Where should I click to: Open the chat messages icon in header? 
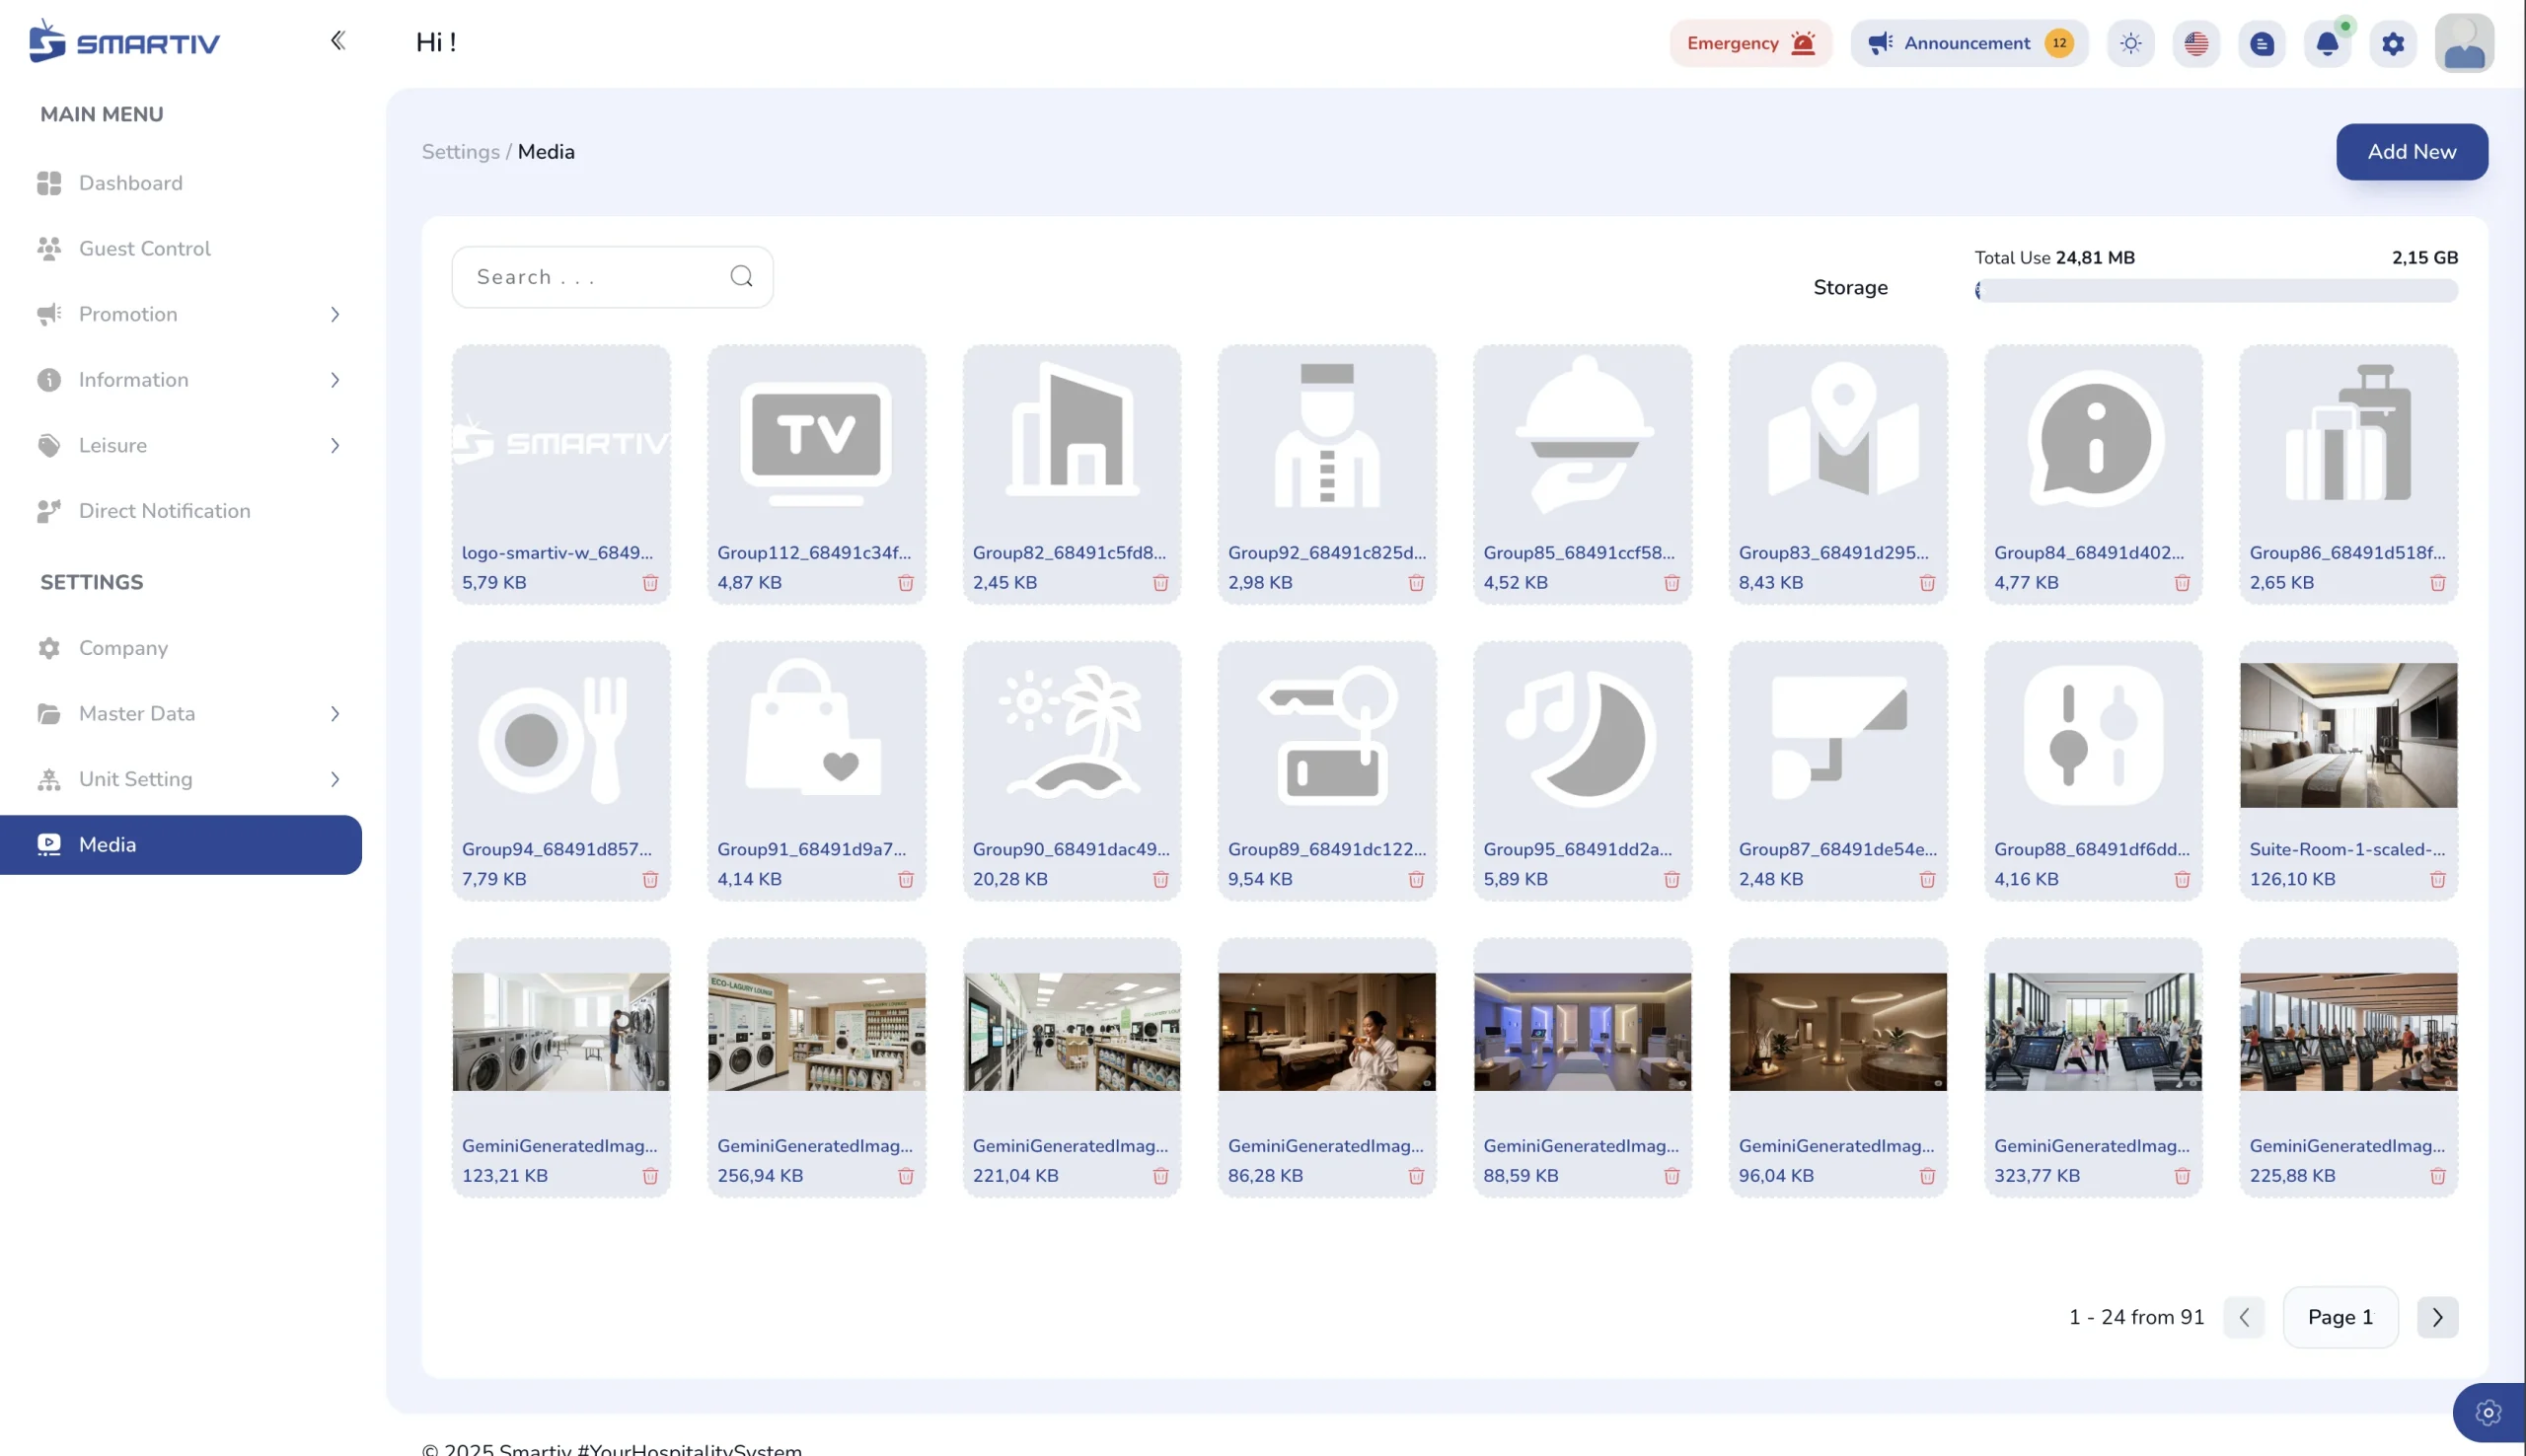2262,43
